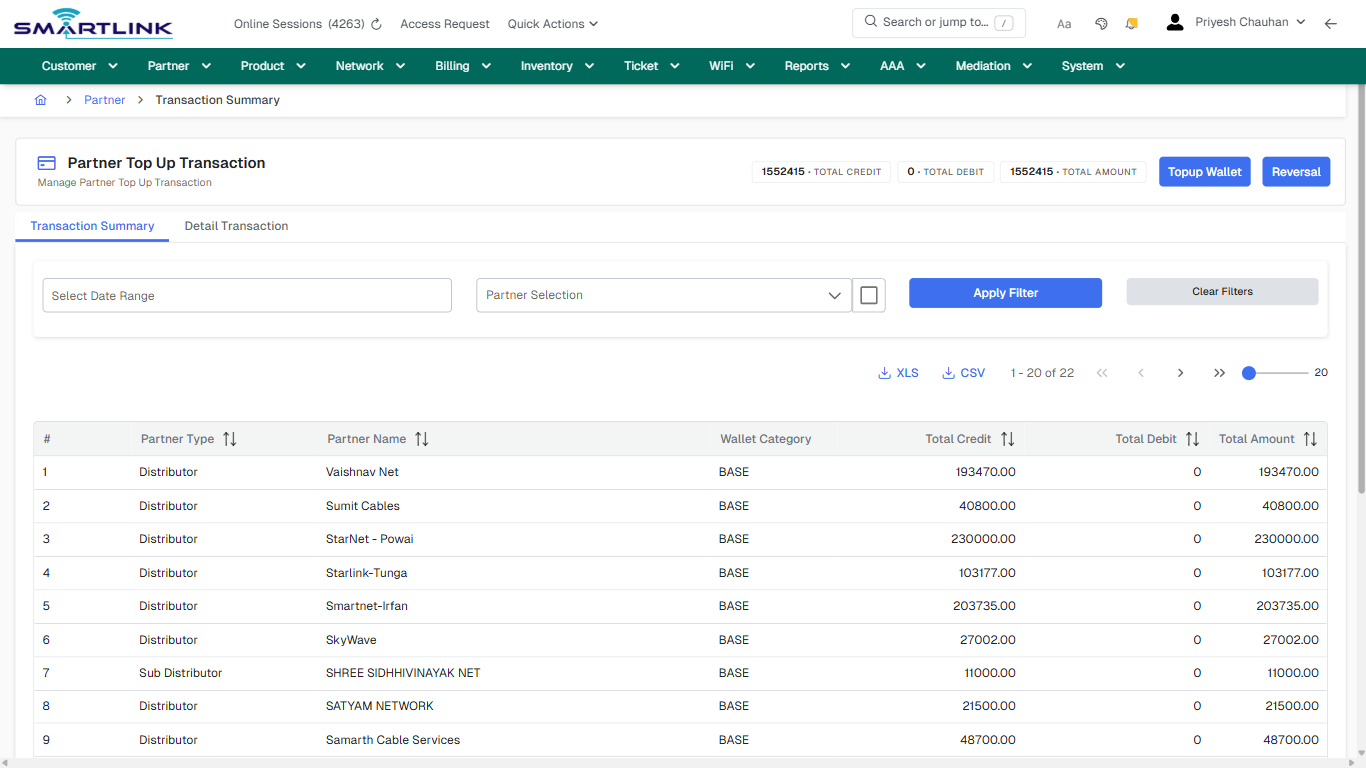Expand the Partner Selection dropdown
This screenshot has height=768, width=1366.
[x=834, y=295]
